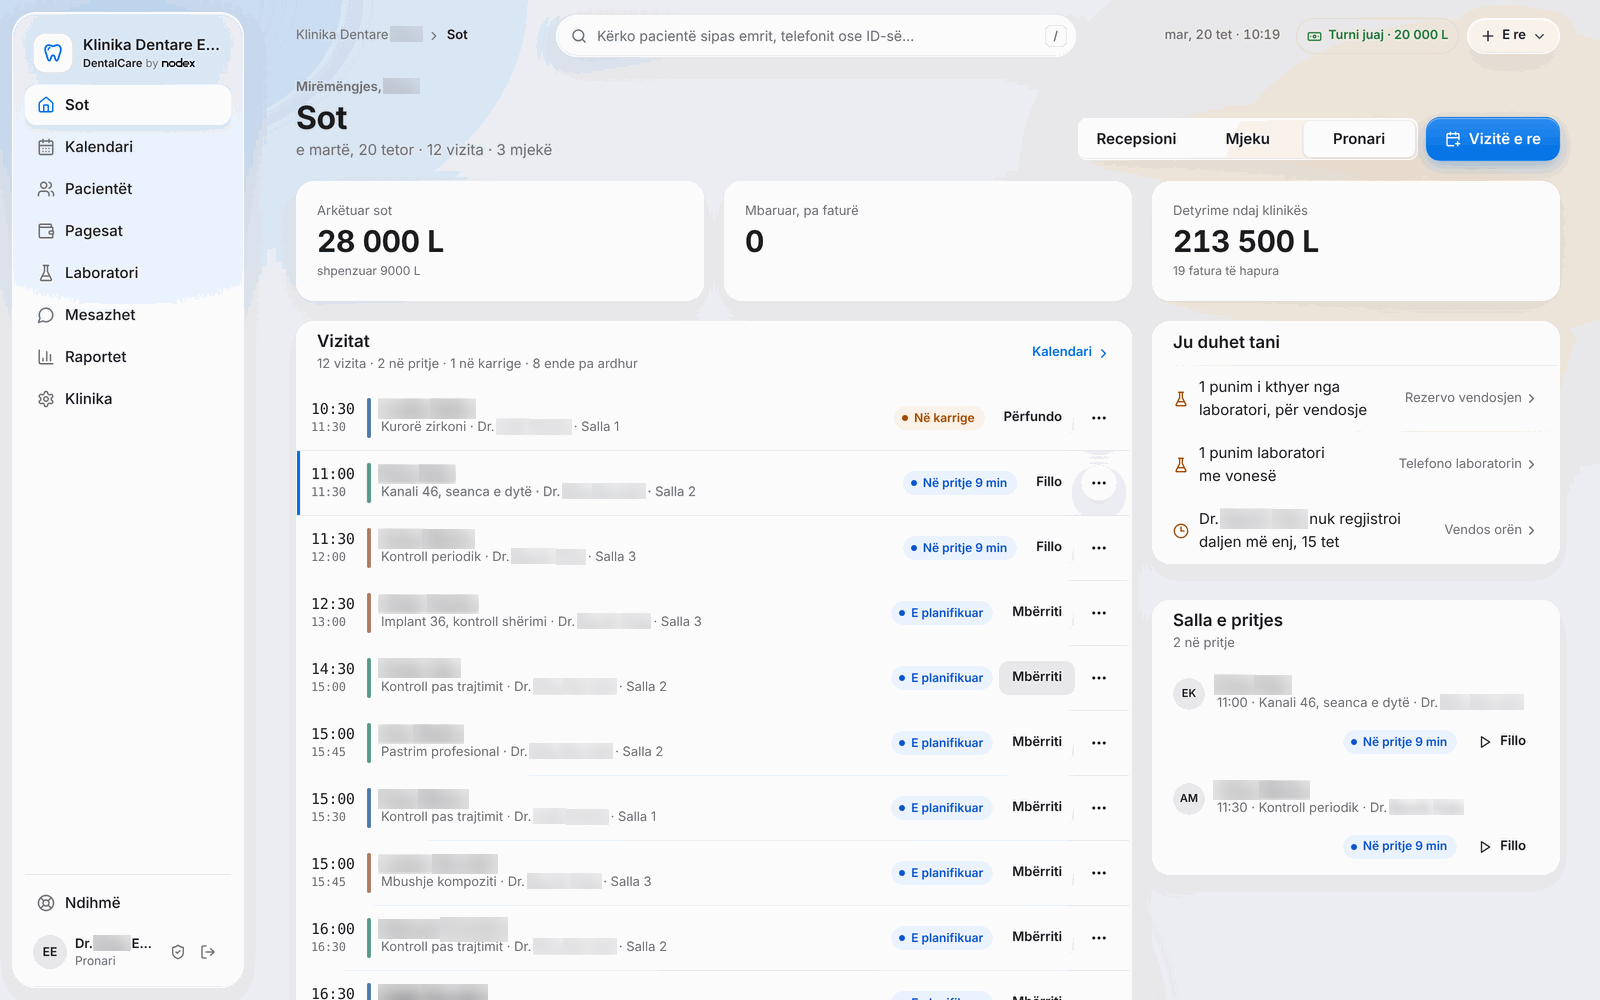The height and width of the screenshot is (1000, 1600).
Task: Click the Laboratori flask icon in sidebar
Action: (x=46, y=273)
